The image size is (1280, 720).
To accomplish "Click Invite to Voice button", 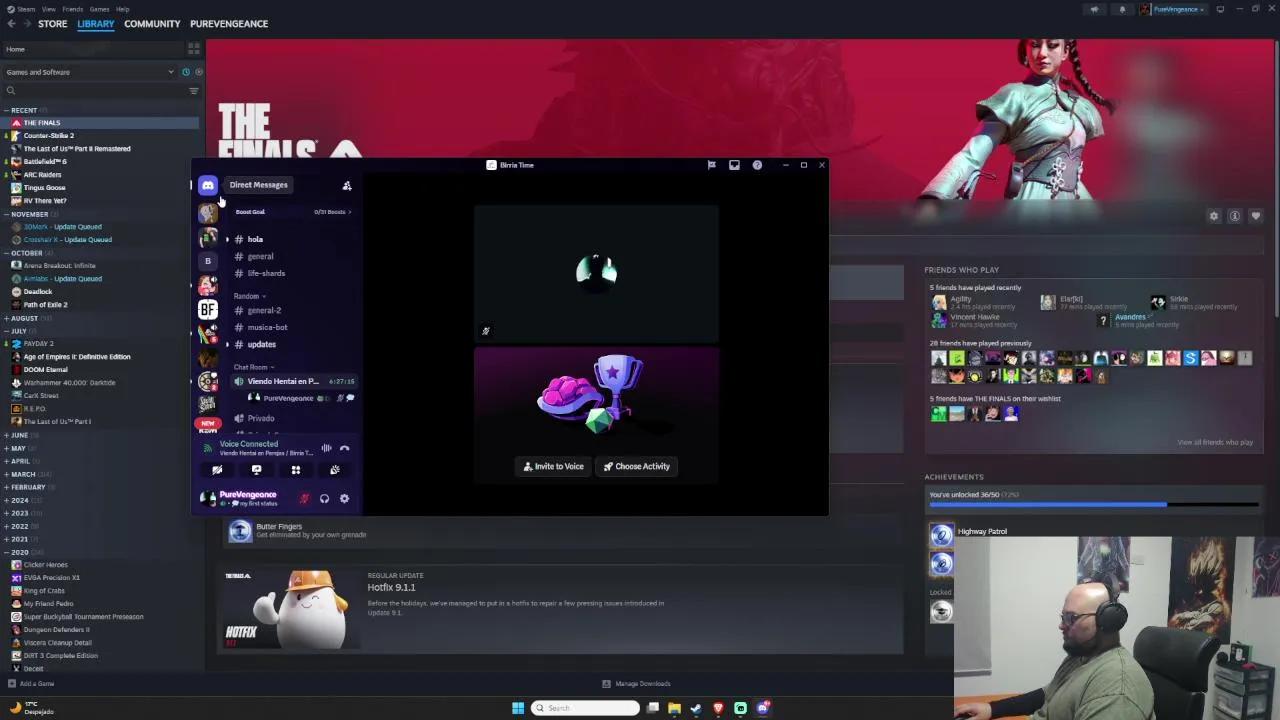I will [x=554, y=466].
